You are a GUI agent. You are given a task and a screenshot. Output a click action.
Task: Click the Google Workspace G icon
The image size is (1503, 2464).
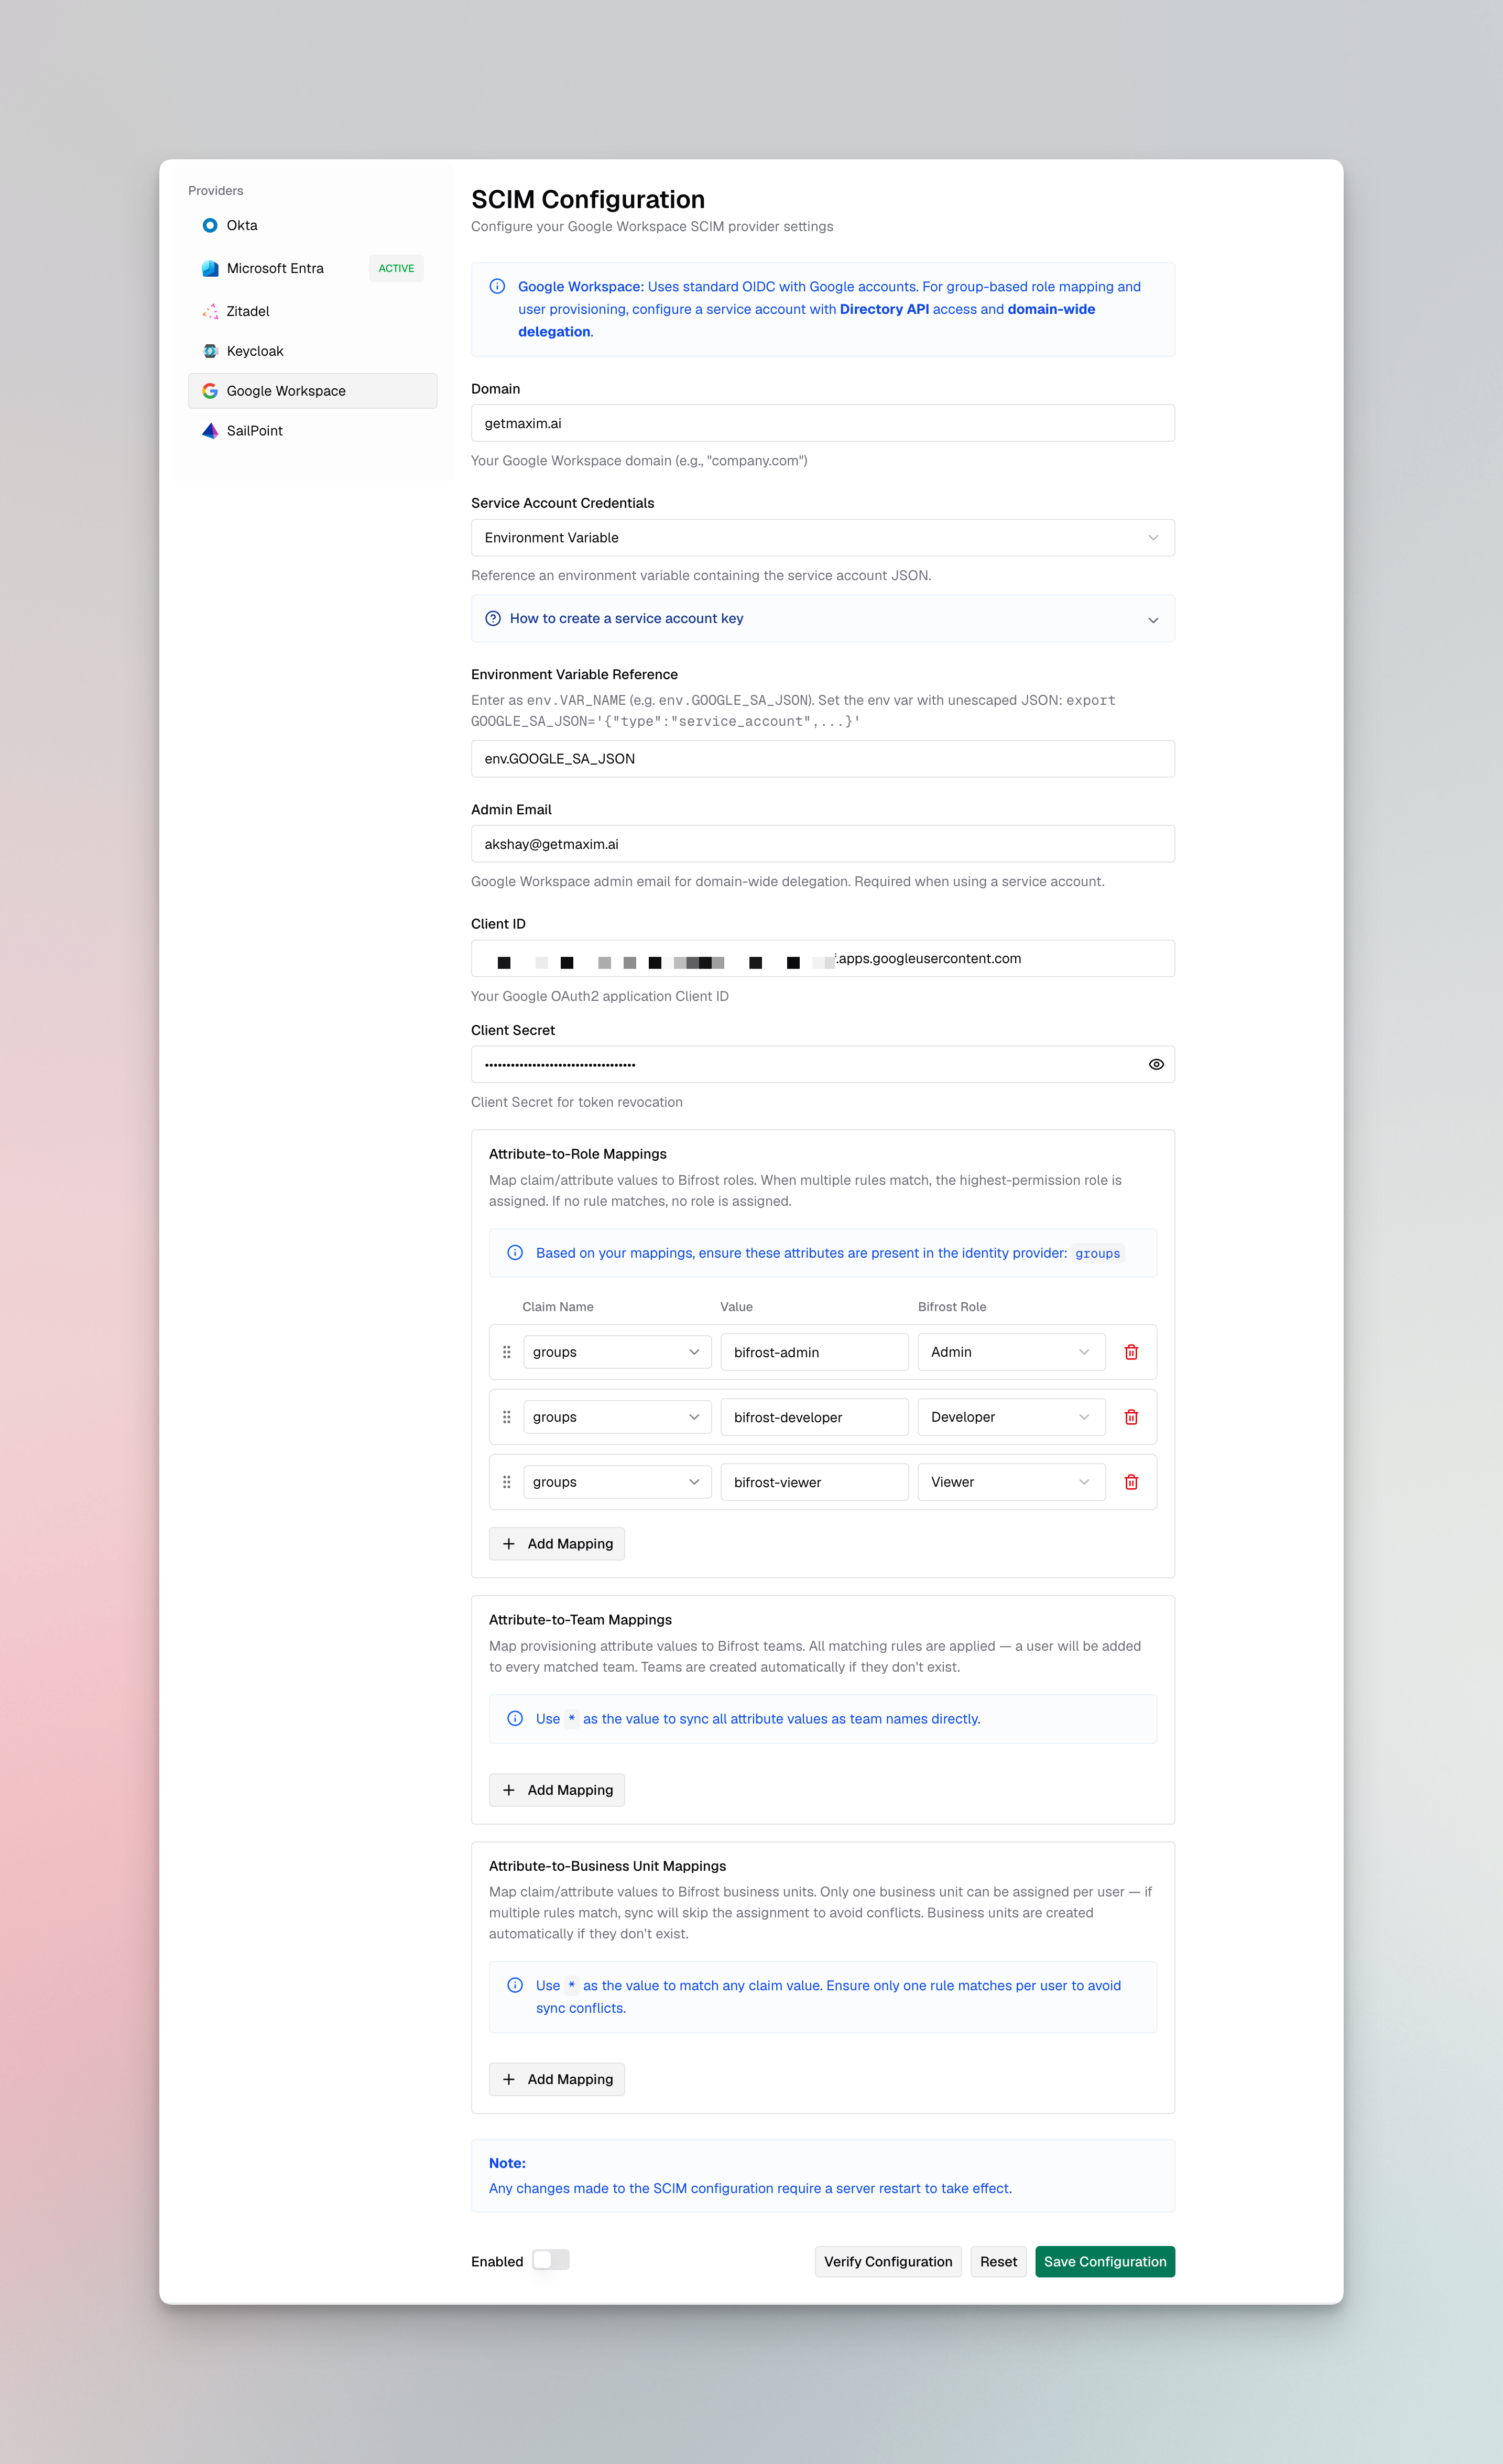tap(210, 391)
